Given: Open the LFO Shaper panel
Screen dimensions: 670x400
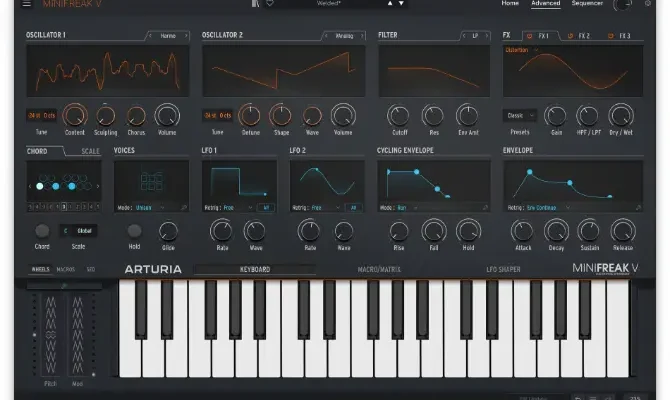Looking at the screenshot, I should click(x=505, y=269).
